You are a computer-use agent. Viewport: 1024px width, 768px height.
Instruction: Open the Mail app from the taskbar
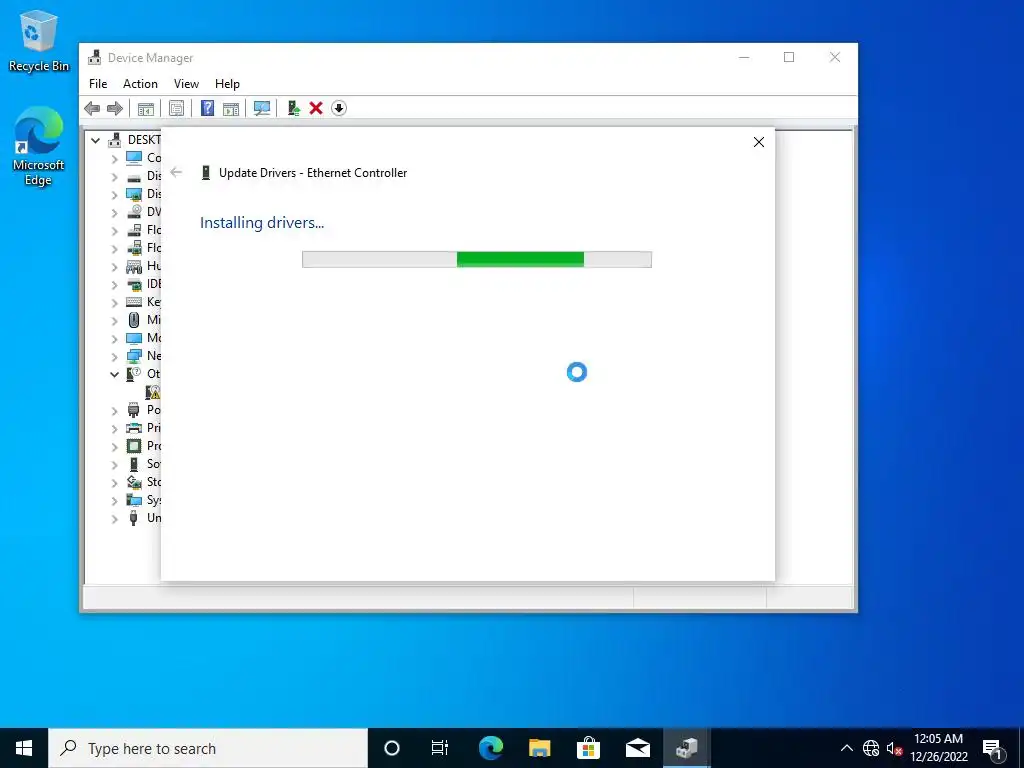637,748
